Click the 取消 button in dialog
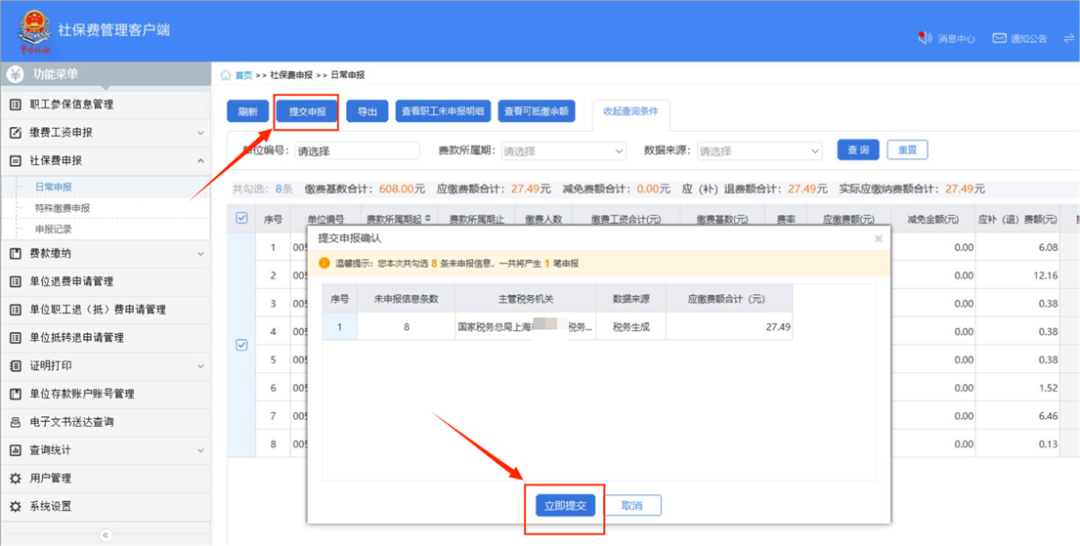 [632, 506]
